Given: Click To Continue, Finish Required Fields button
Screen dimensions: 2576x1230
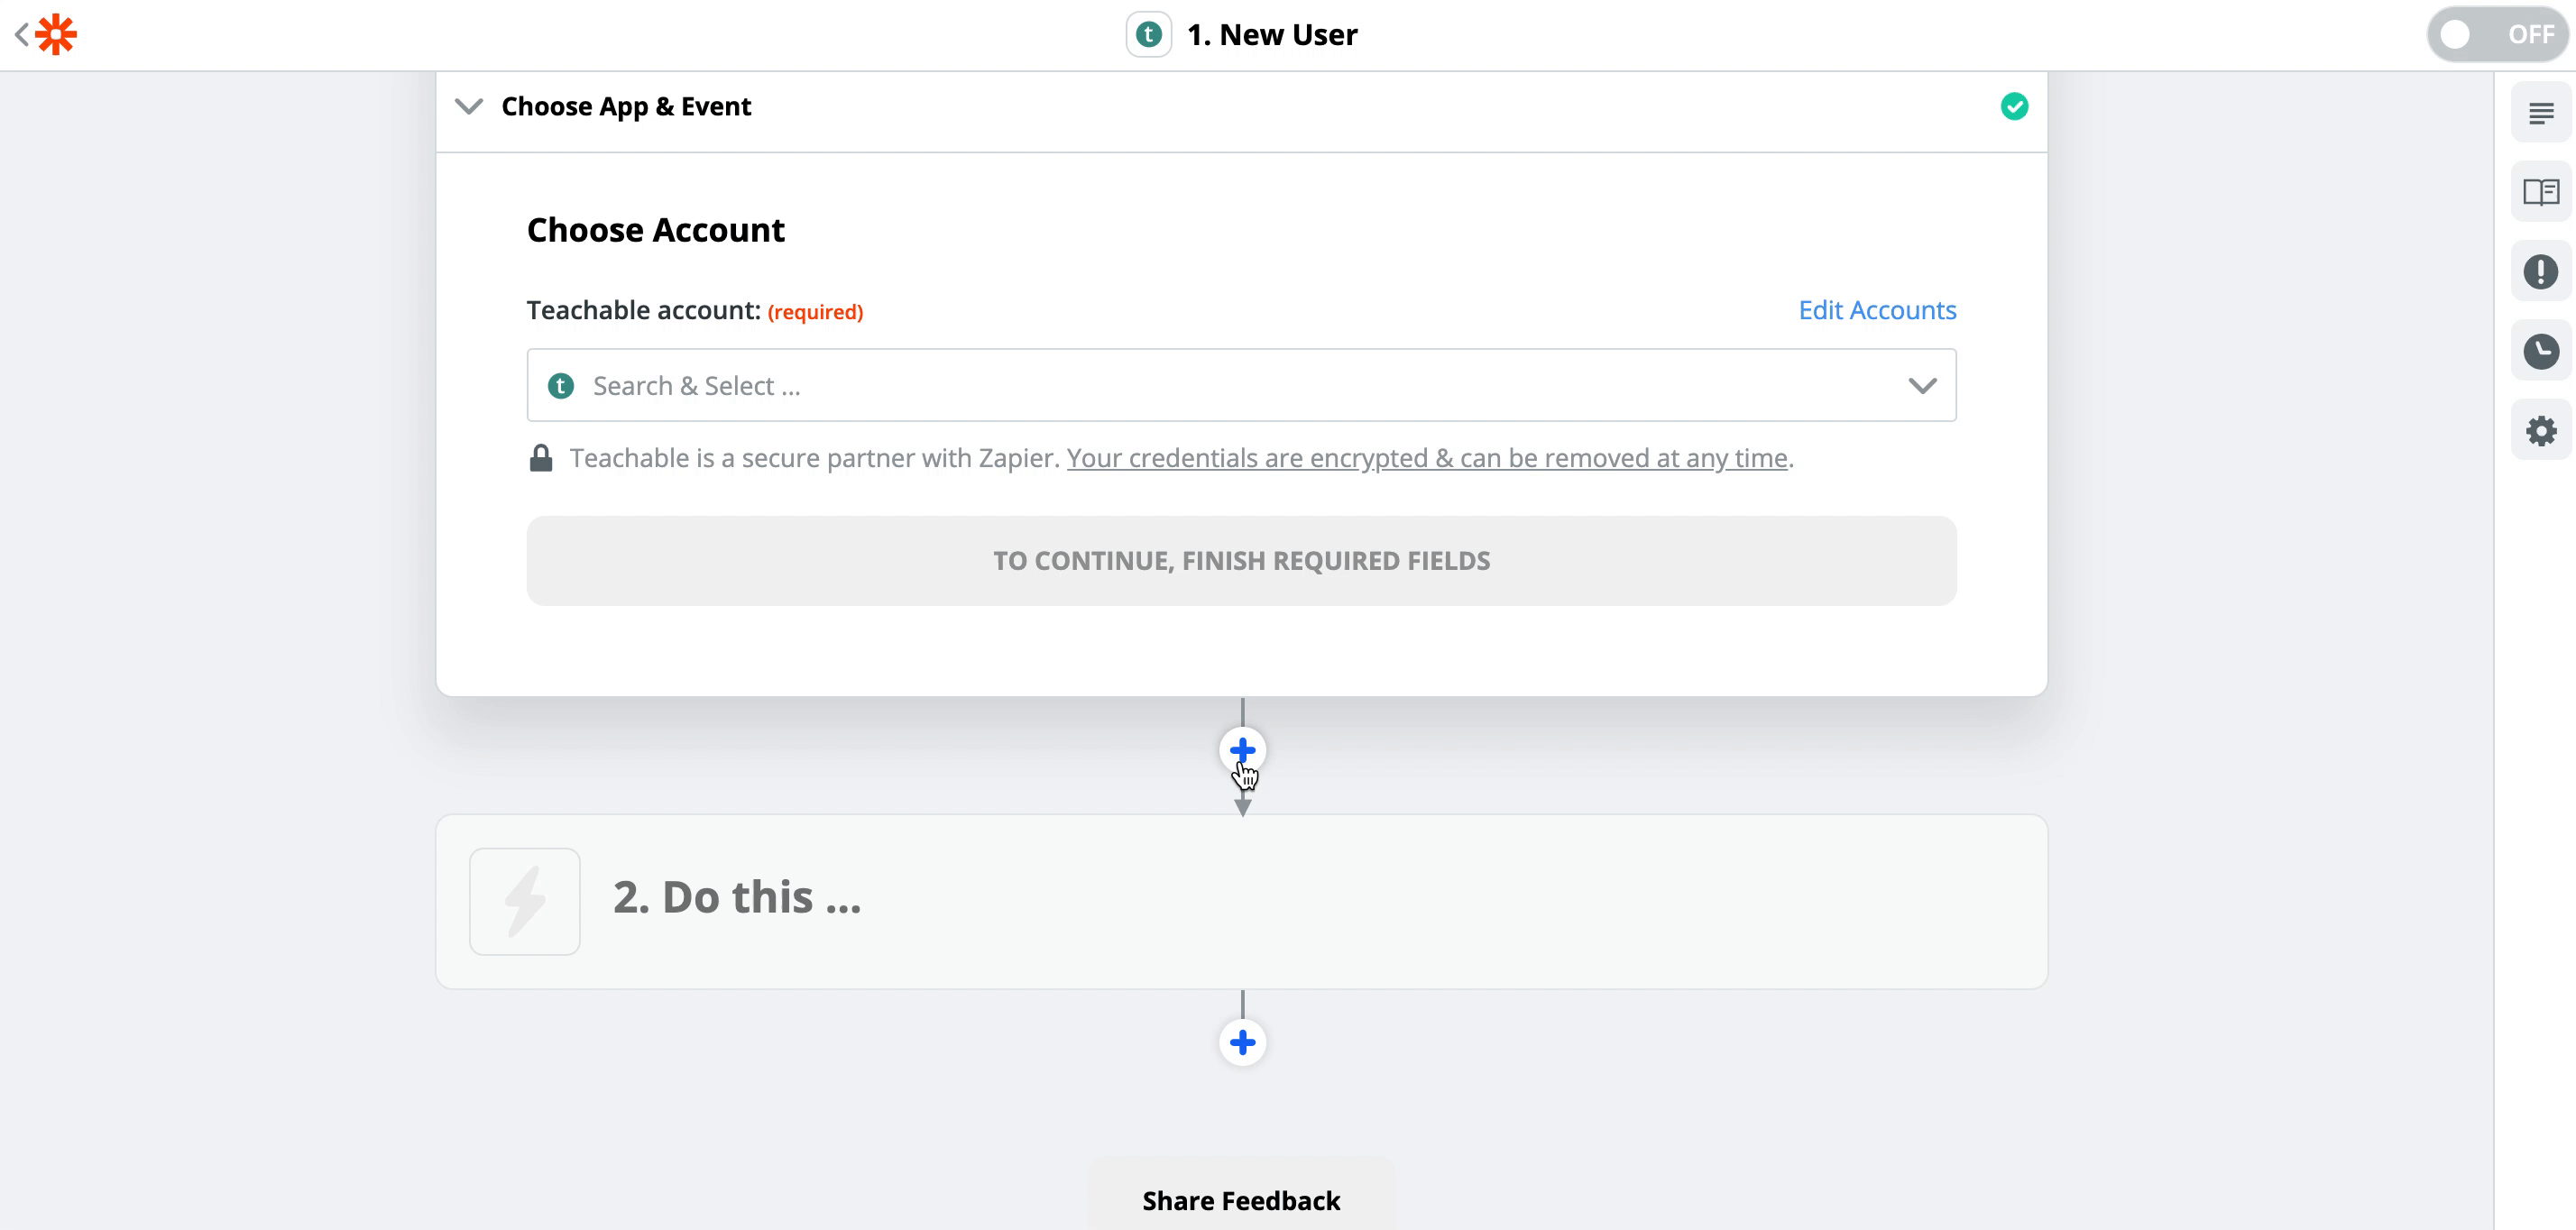Looking at the screenshot, I should [x=1241, y=561].
